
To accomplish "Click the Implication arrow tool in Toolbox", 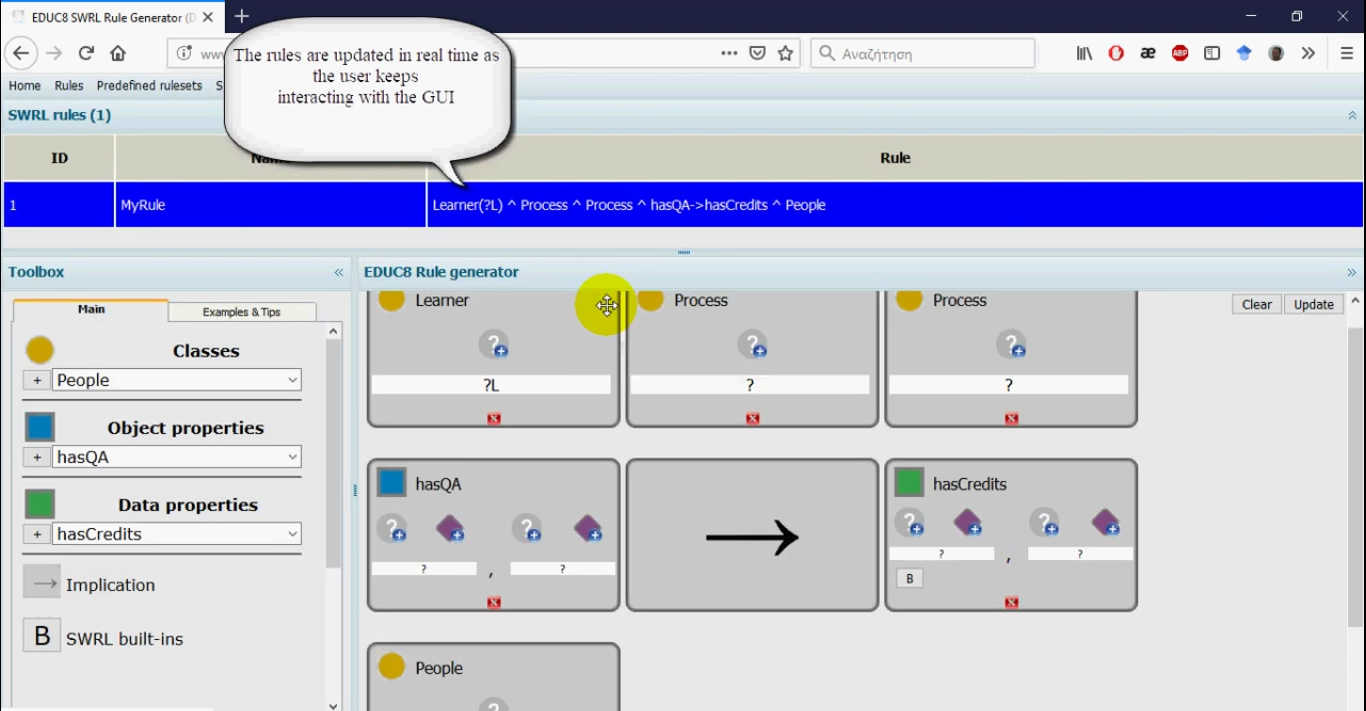I will 42,582.
